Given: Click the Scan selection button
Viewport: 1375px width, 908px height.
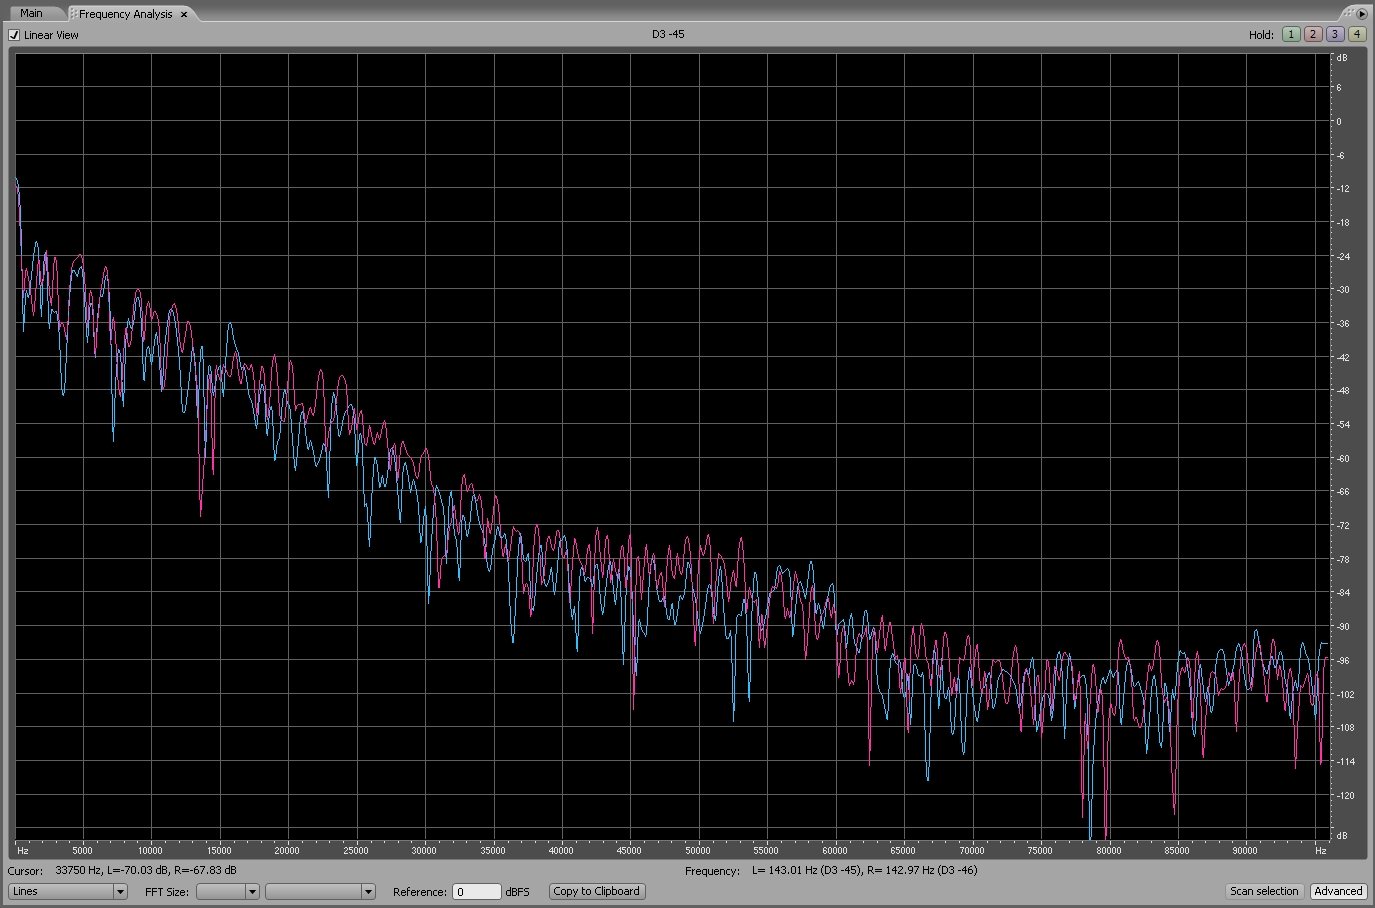Looking at the screenshot, I should click(x=1264, y=891).
